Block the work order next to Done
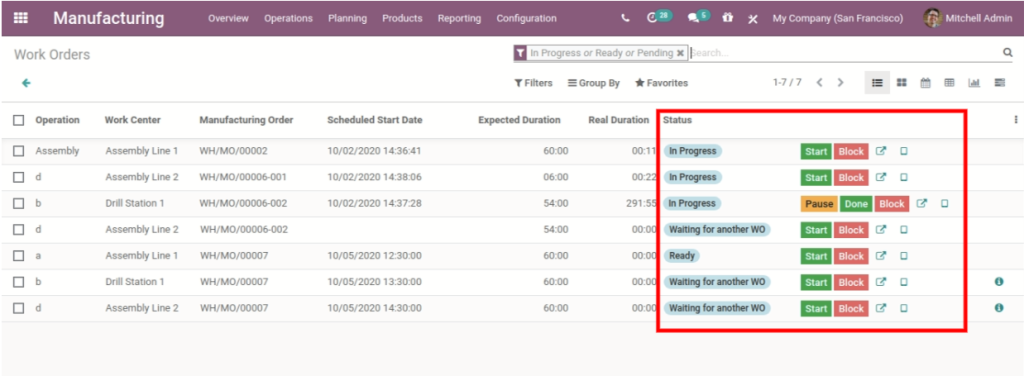This screenshot has width=1024, height=376. point(891,204)
